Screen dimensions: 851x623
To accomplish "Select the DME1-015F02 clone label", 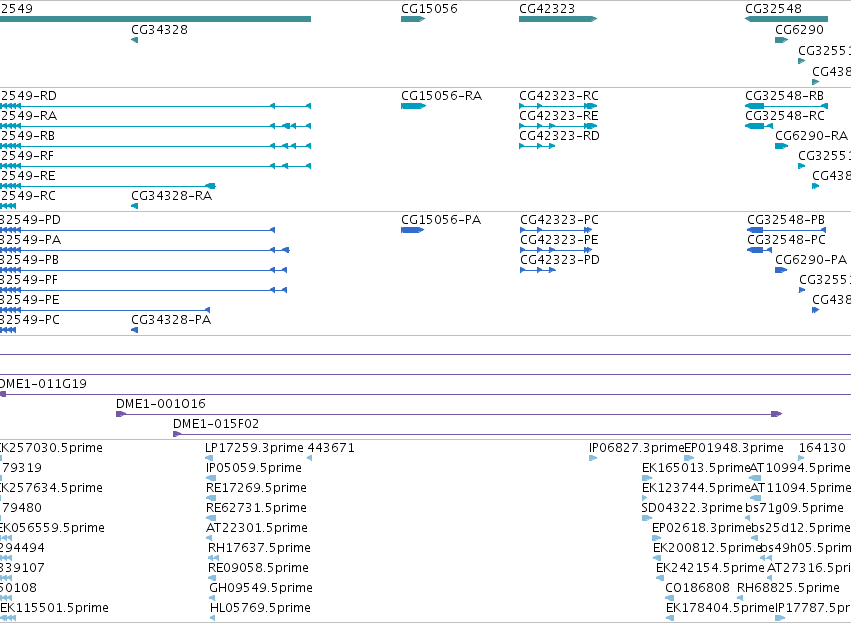I will (x=216, y=424).
